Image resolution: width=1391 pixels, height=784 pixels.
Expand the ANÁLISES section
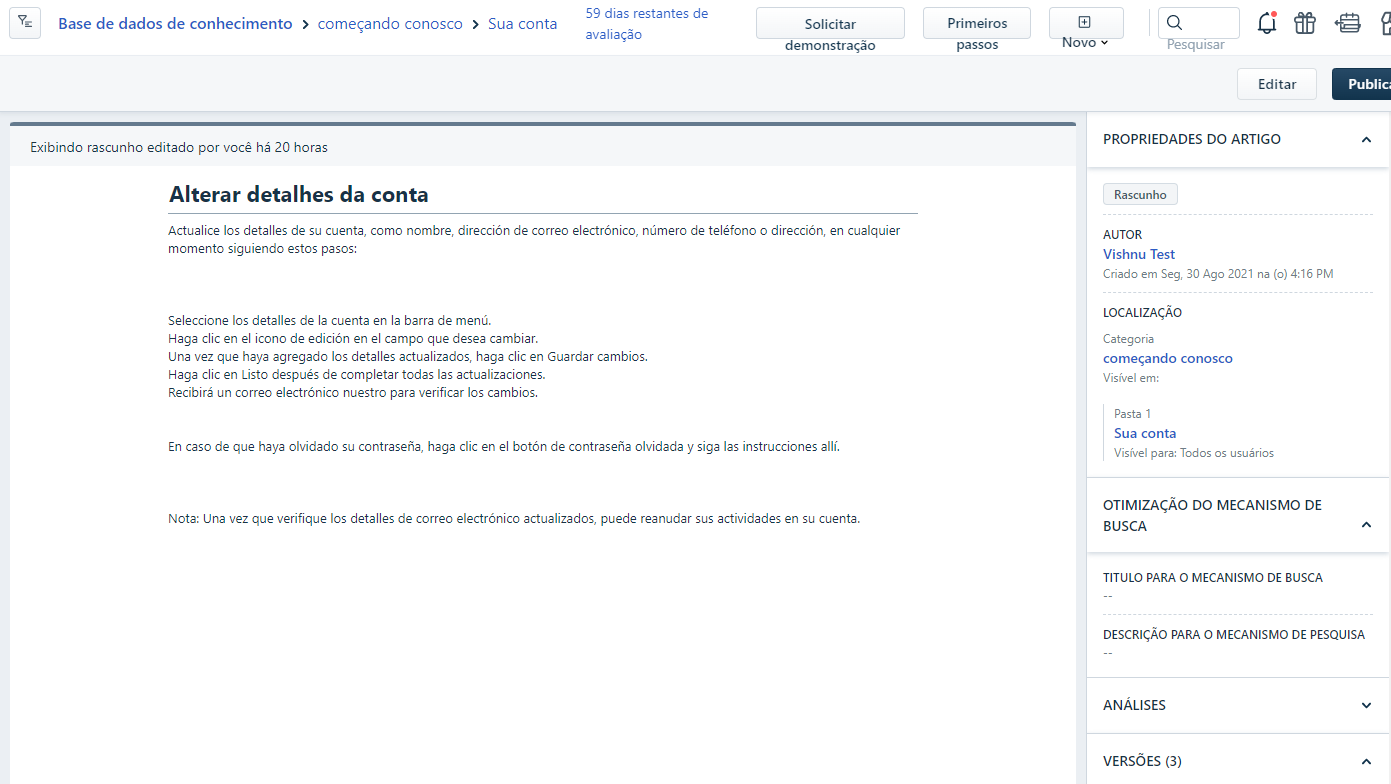(1366, 704)
